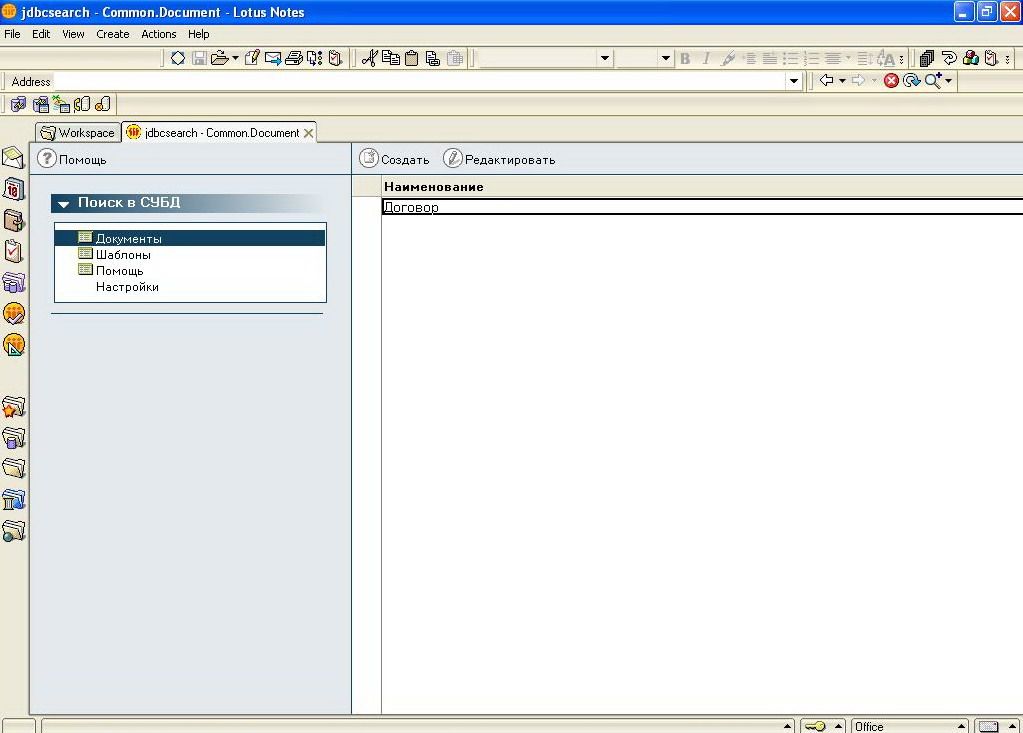Open the folder icon dropdown arrow
The height and width of the screenshot is (733, 1023).
click(235, 58)
